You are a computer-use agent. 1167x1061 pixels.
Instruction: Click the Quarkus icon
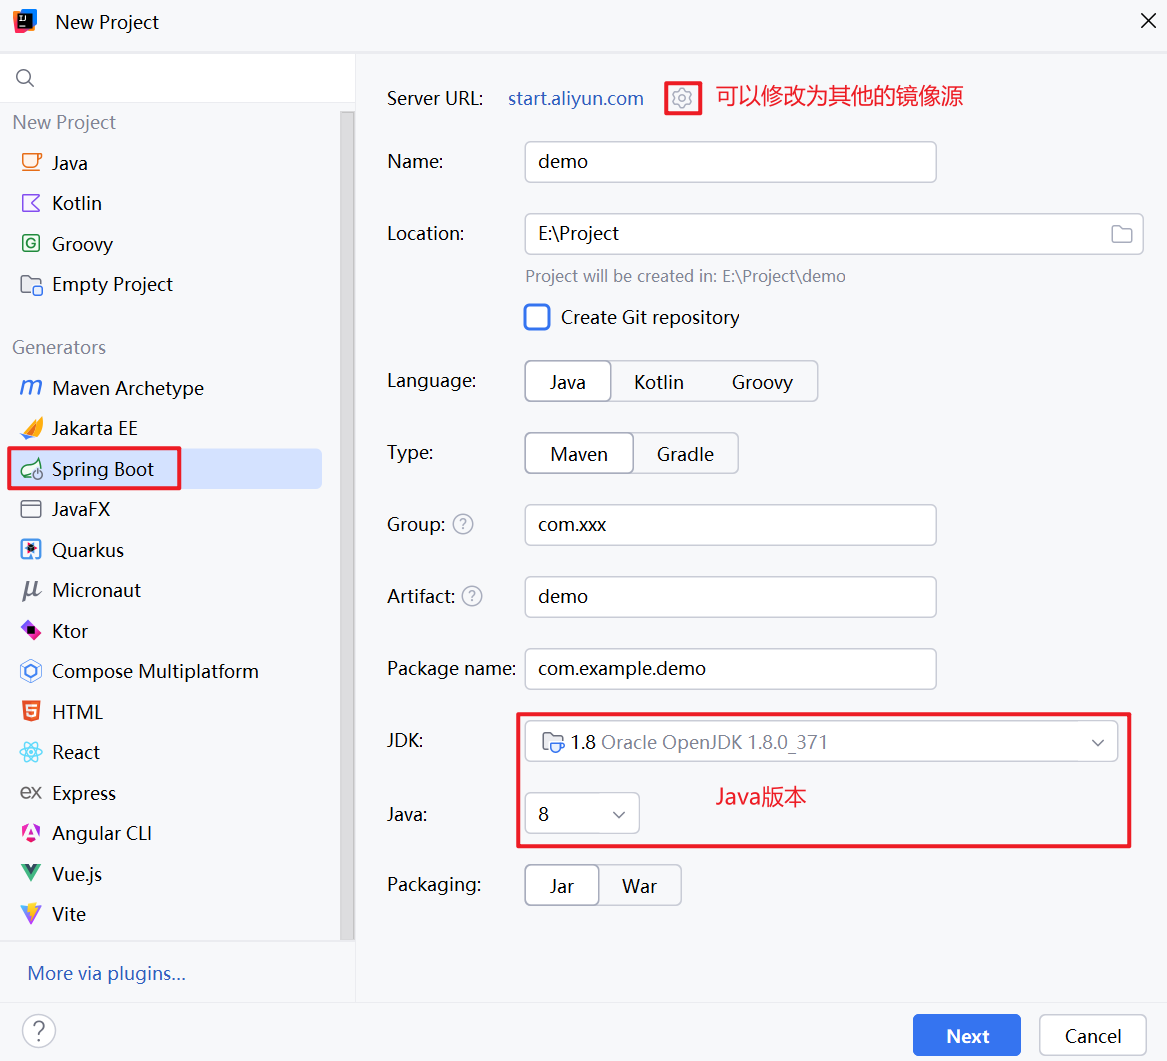pos(31,550)
